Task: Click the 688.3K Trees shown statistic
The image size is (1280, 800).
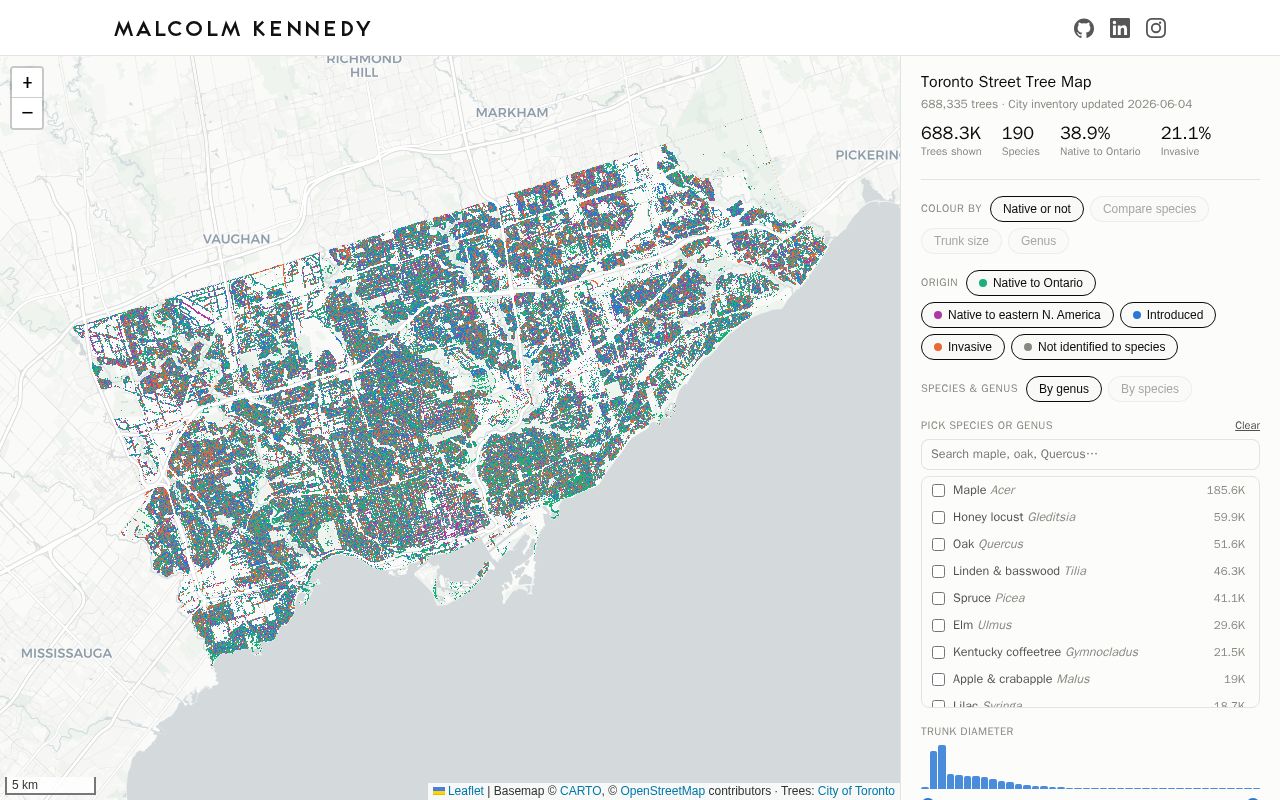Action: coord(951,140)
